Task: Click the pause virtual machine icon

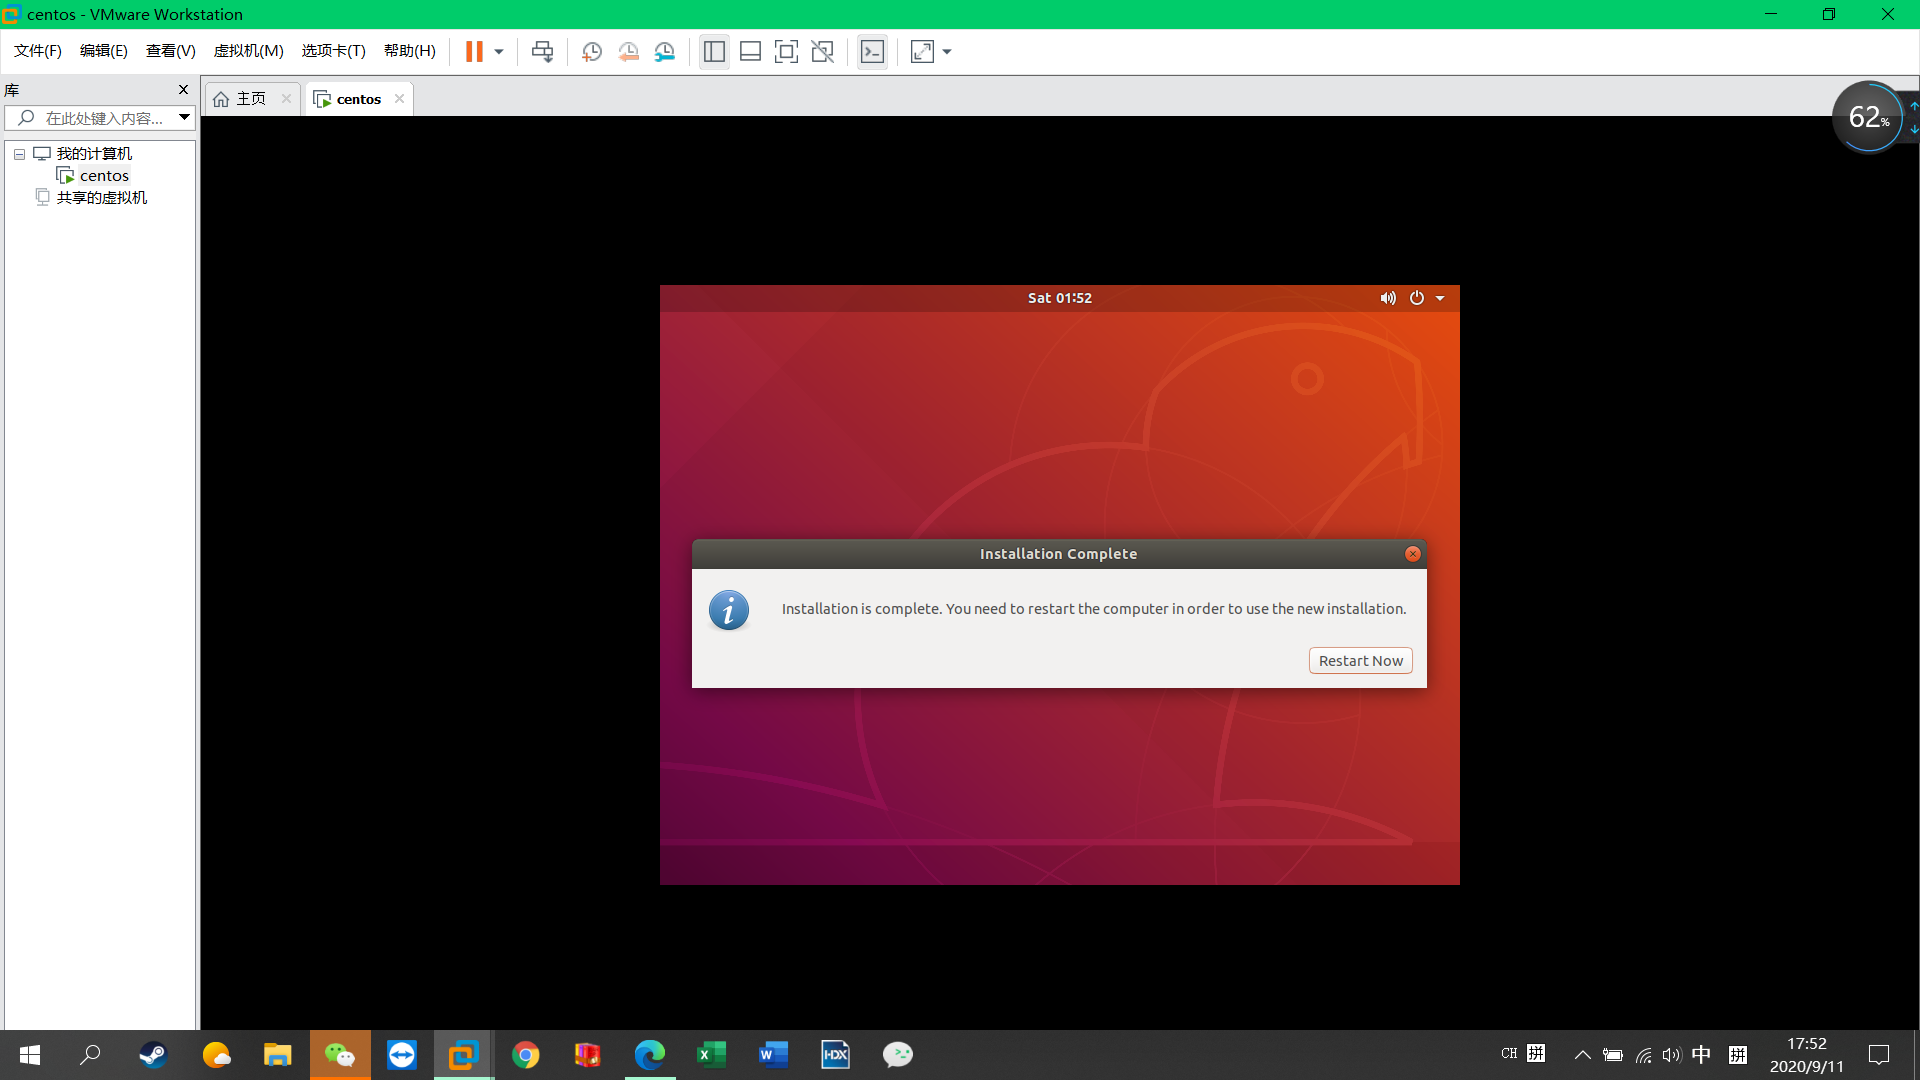Action: pyautogui.click(x=474, y=52)
